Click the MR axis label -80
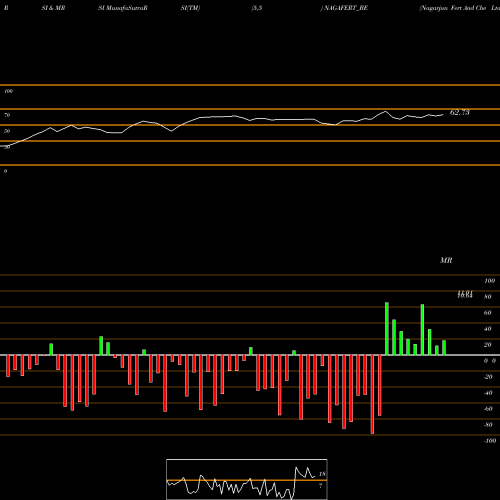The height and width of the screenshot is (500, 500). tap(488, 425)
